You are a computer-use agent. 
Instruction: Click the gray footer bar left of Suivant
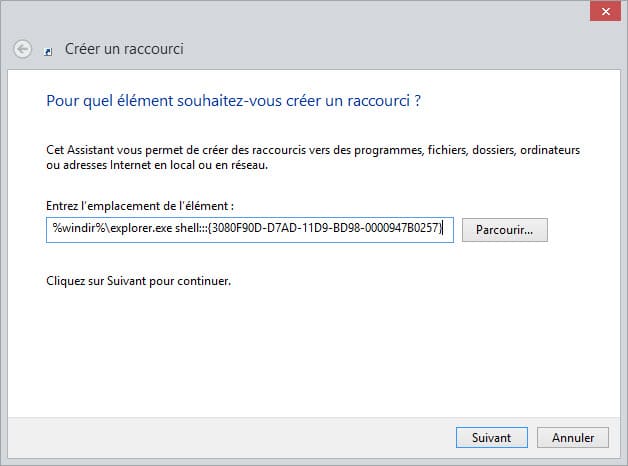(231, 438)
